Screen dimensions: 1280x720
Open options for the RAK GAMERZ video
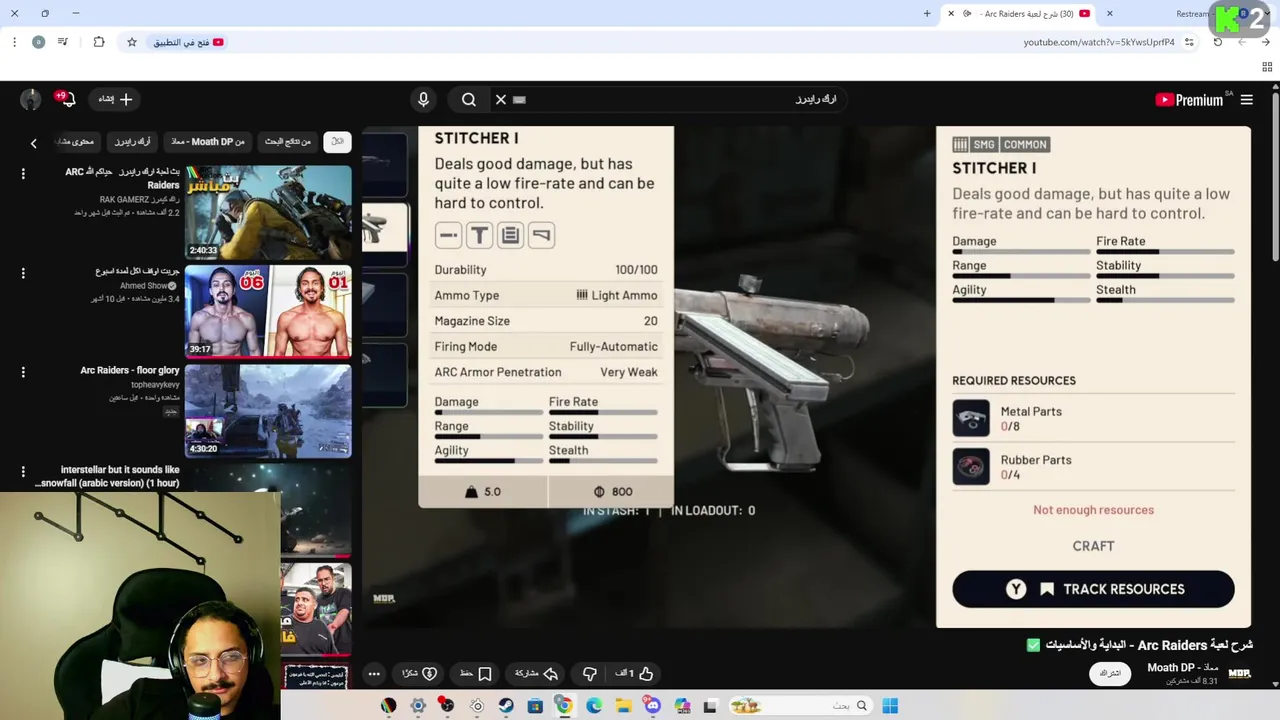(x=23, y=174)
